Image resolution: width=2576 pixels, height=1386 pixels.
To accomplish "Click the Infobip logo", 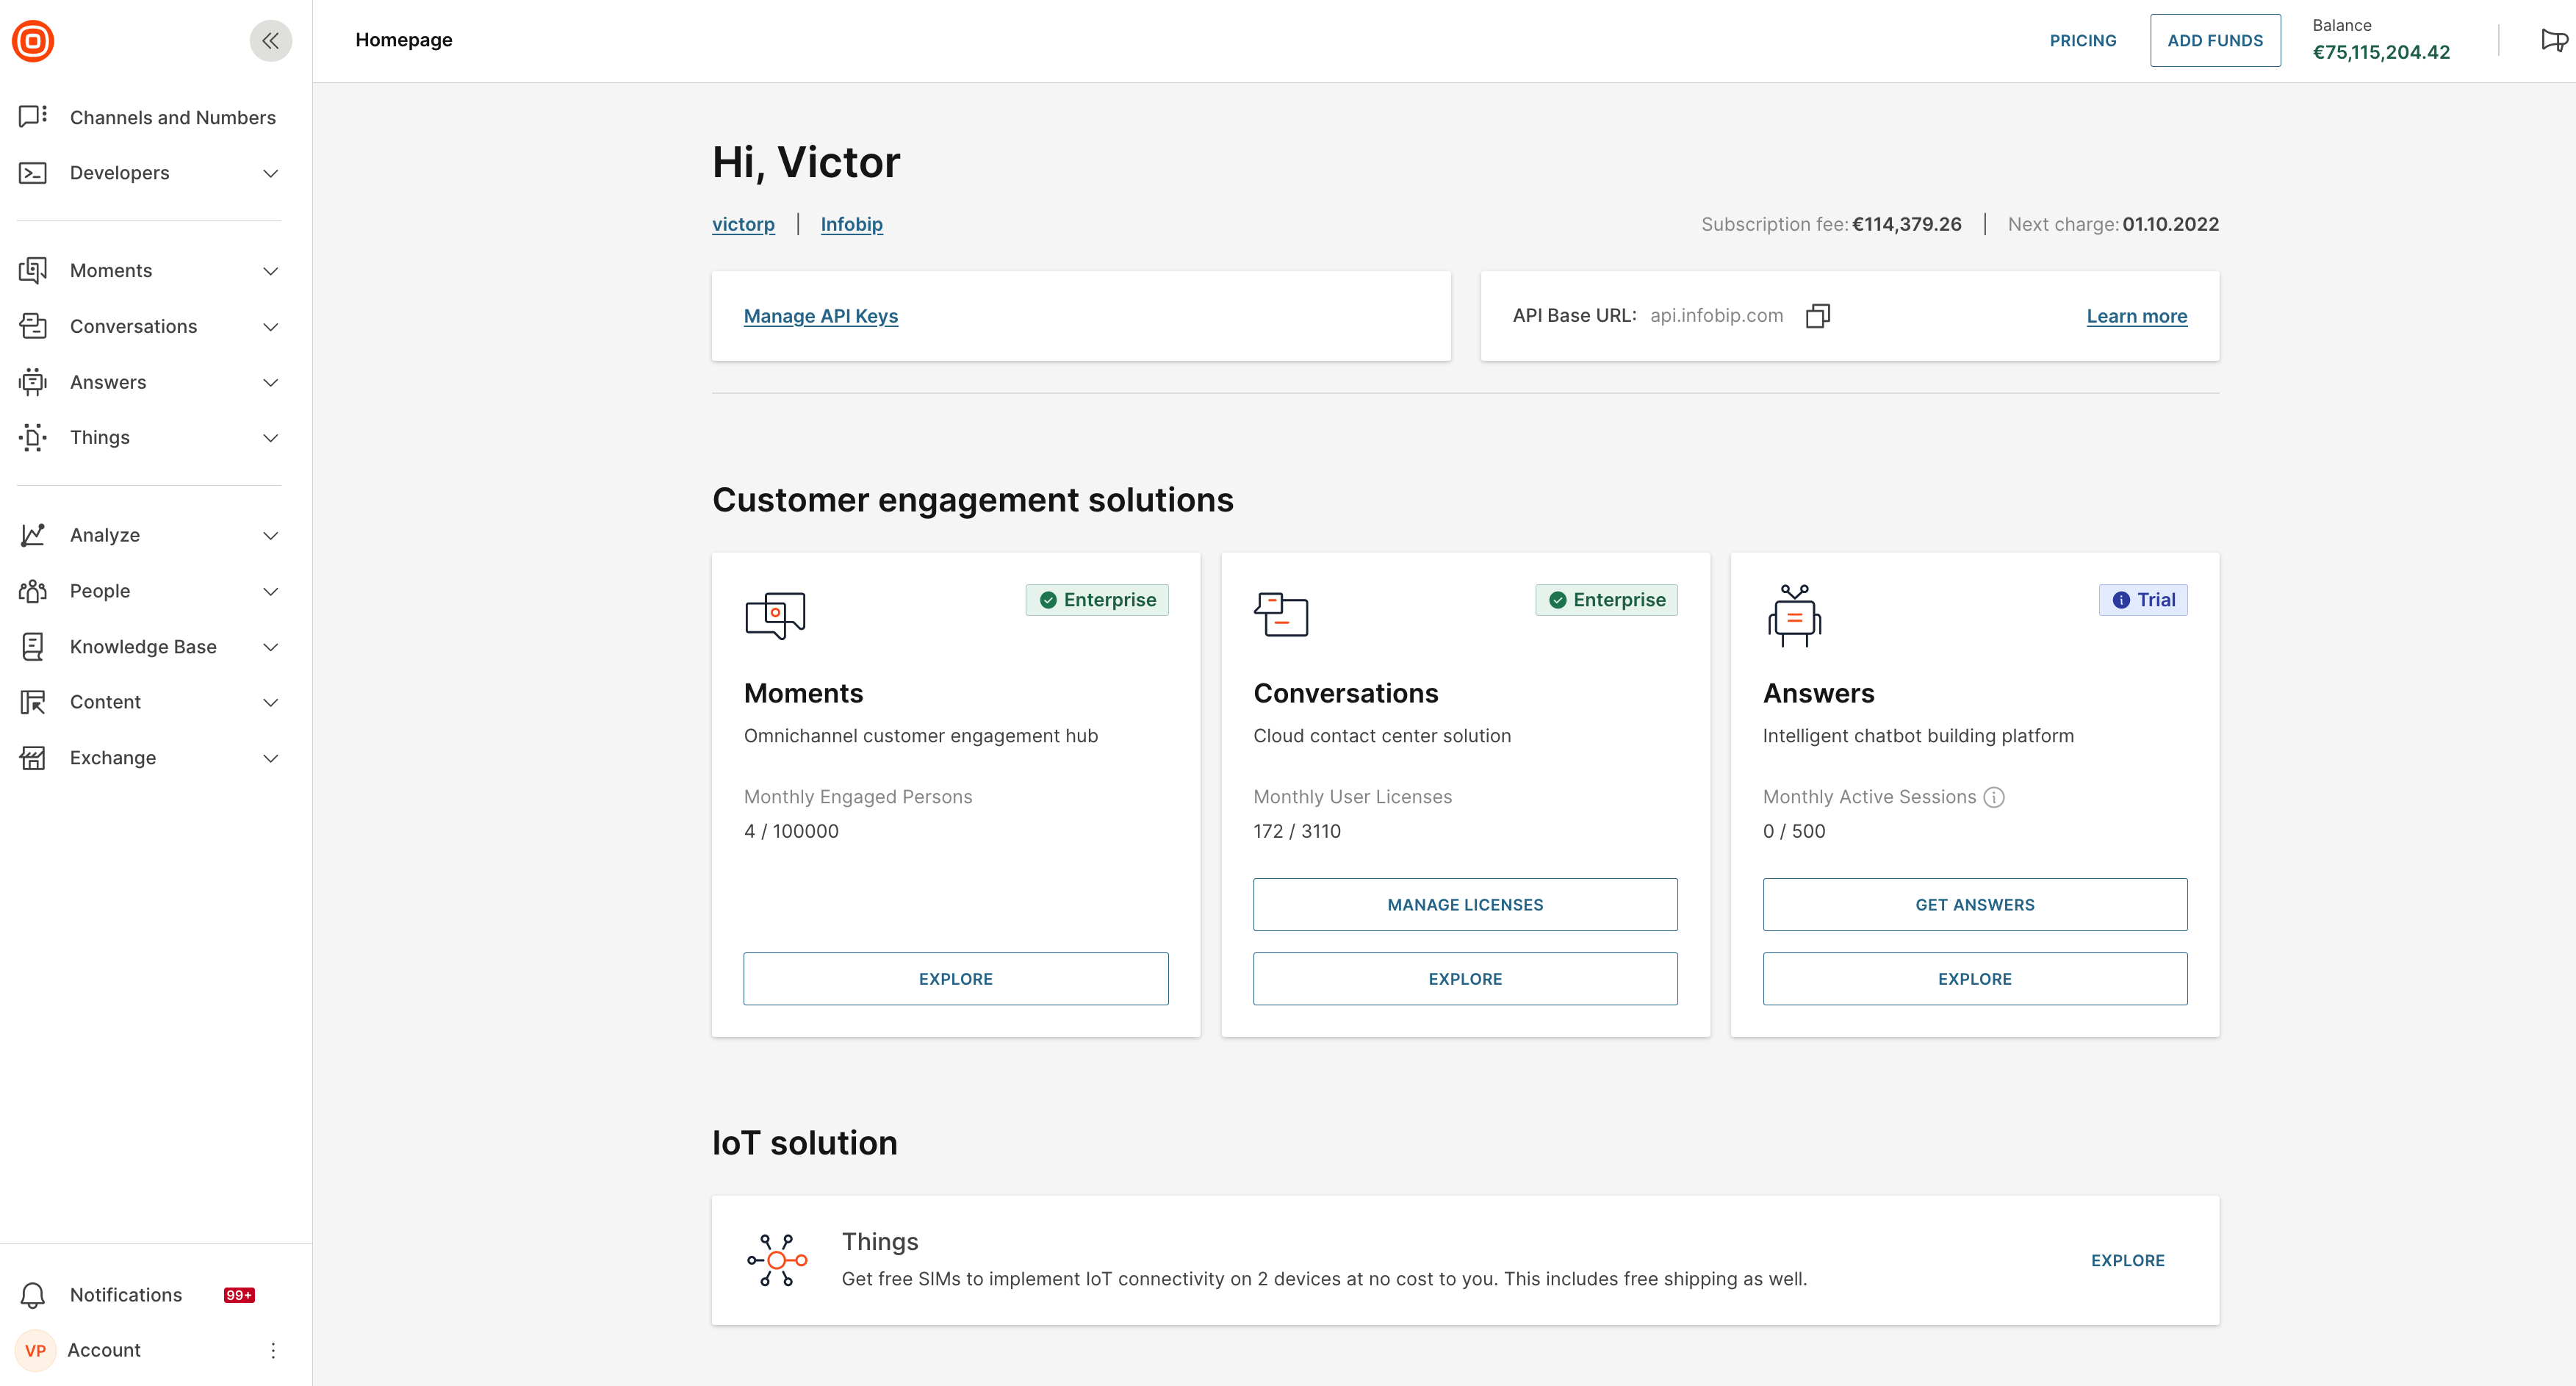I will tap(33, 40).
